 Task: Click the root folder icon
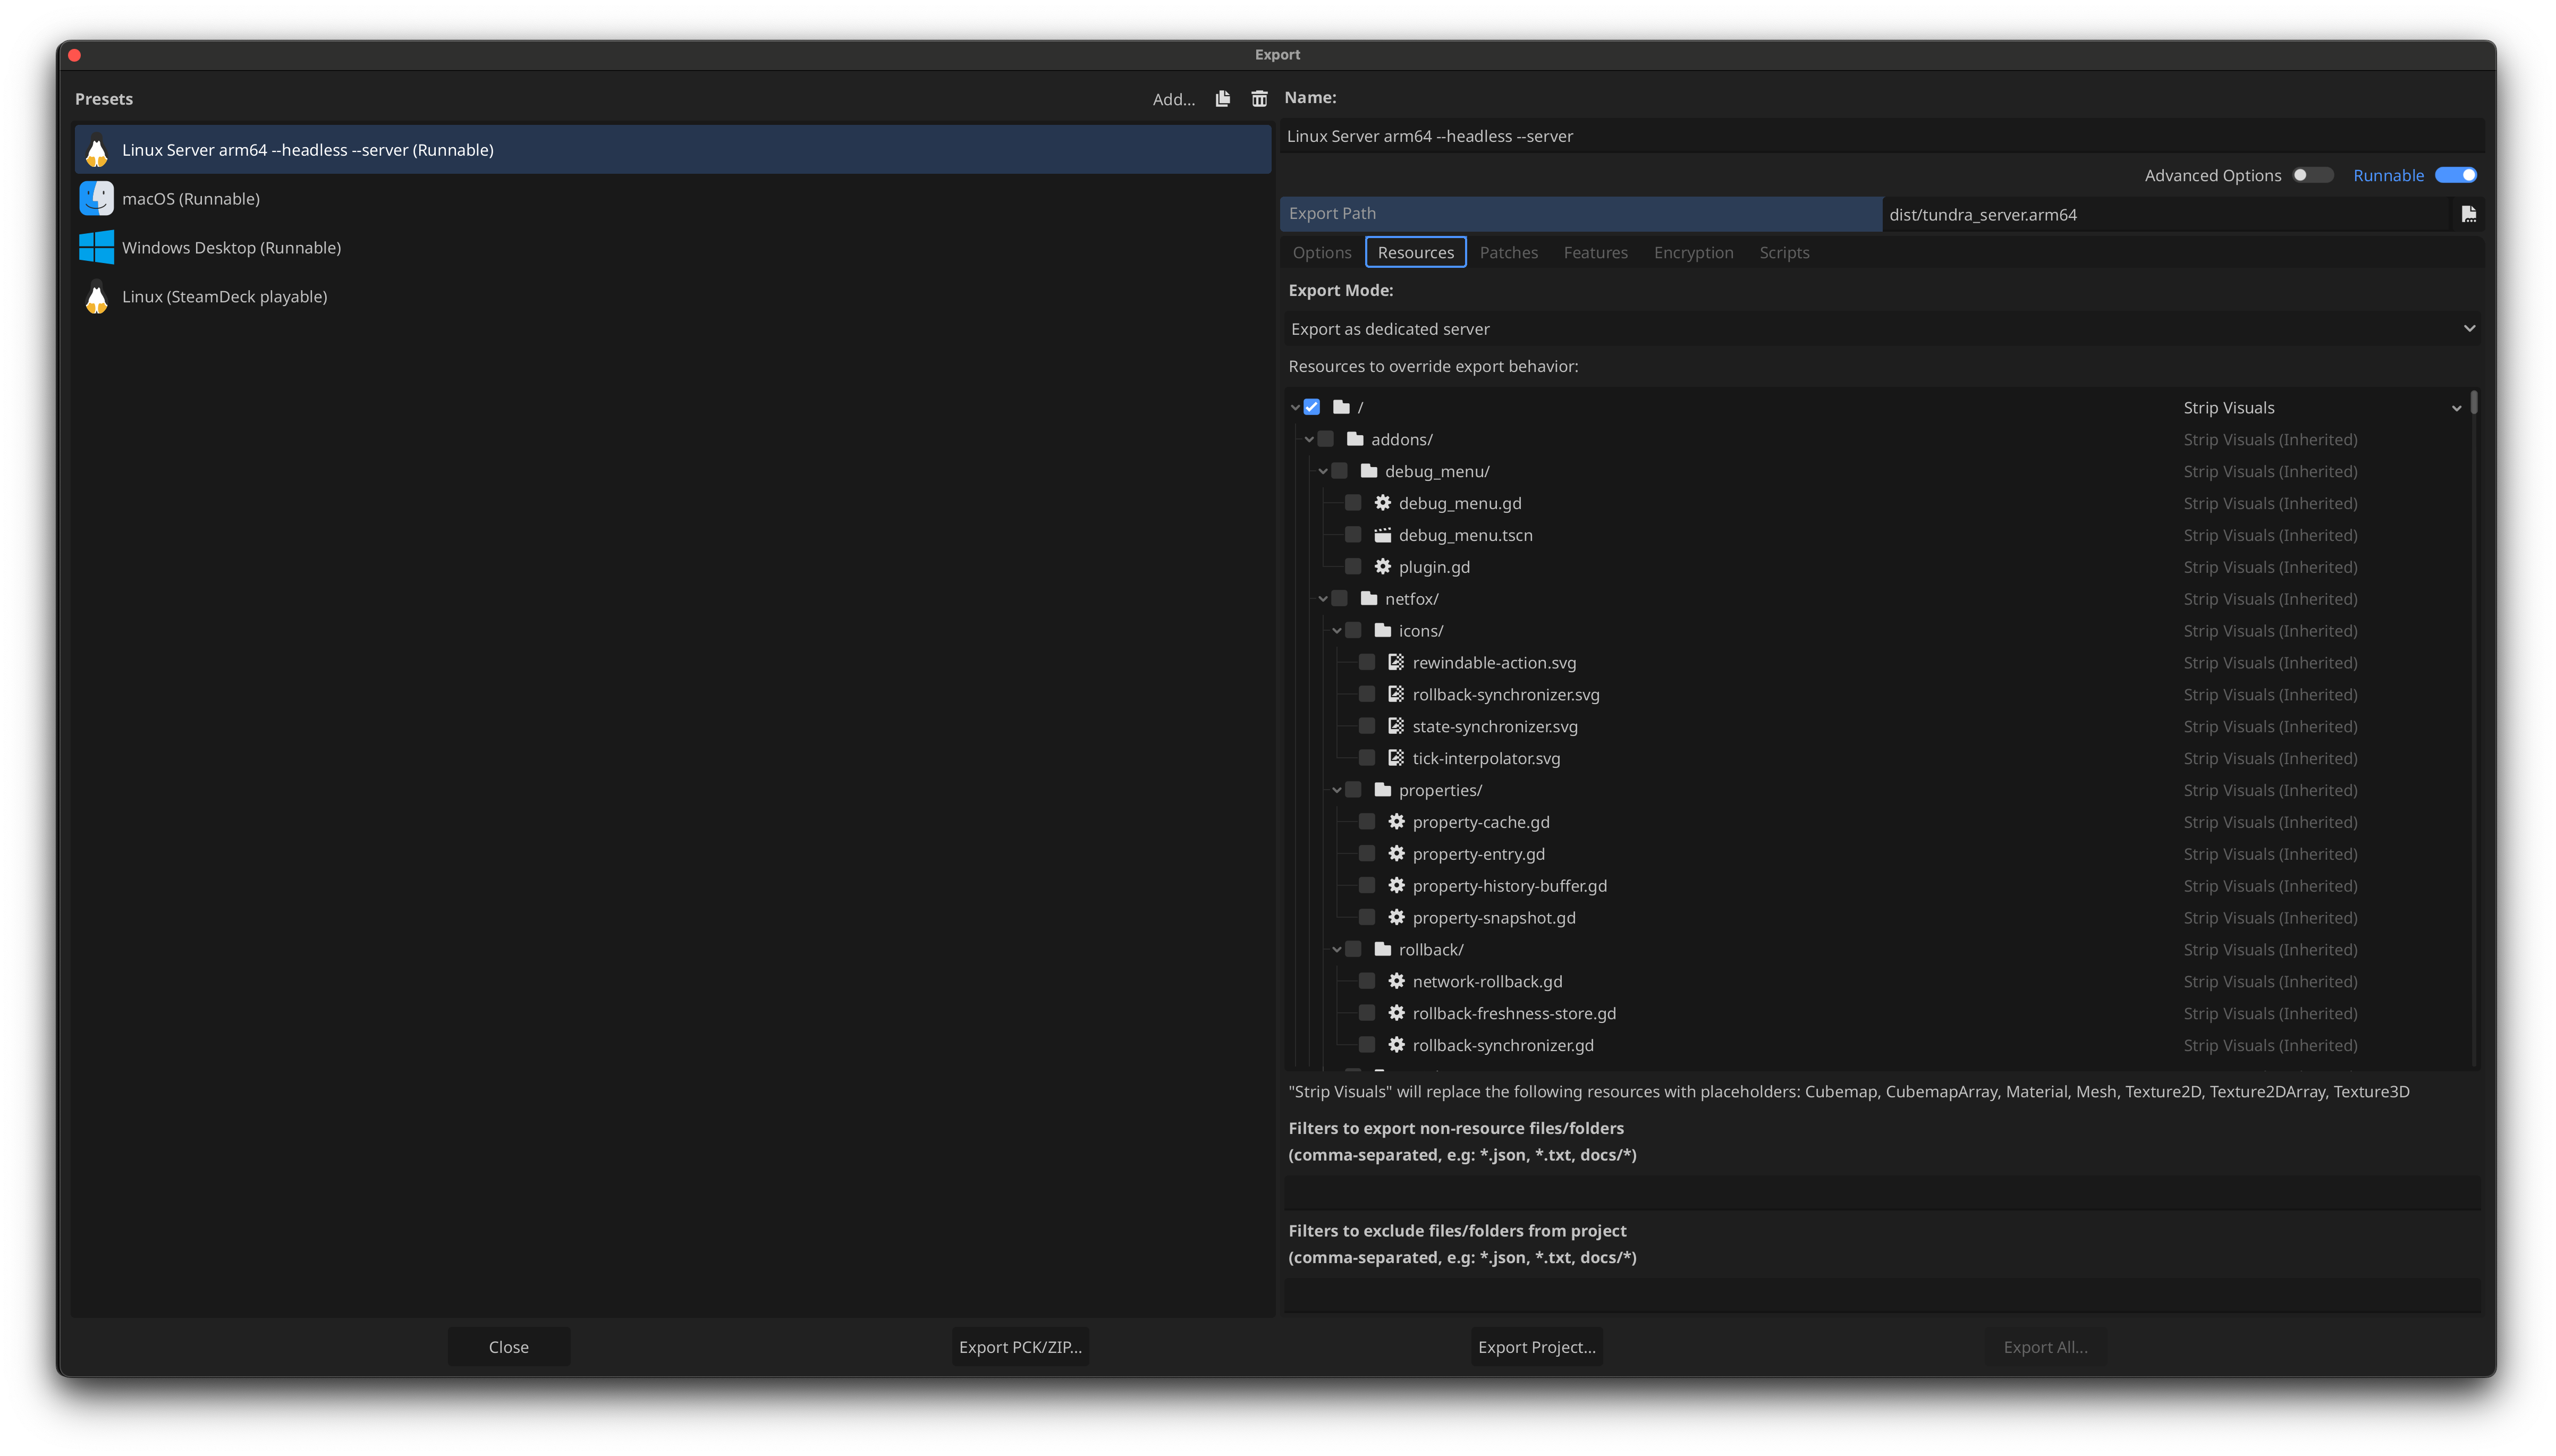pyautogui.click(x=1341, y=407)
